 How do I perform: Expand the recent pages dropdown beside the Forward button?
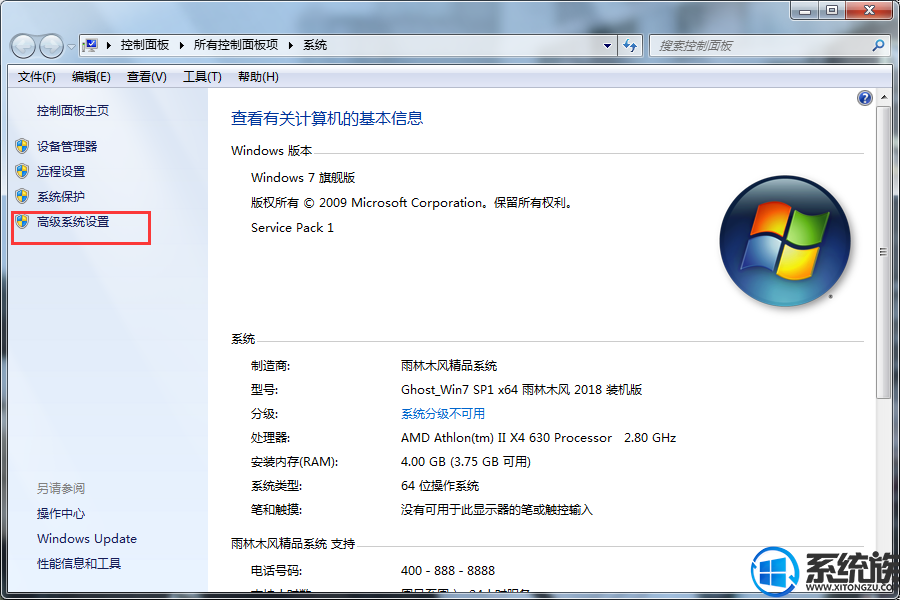71,47
